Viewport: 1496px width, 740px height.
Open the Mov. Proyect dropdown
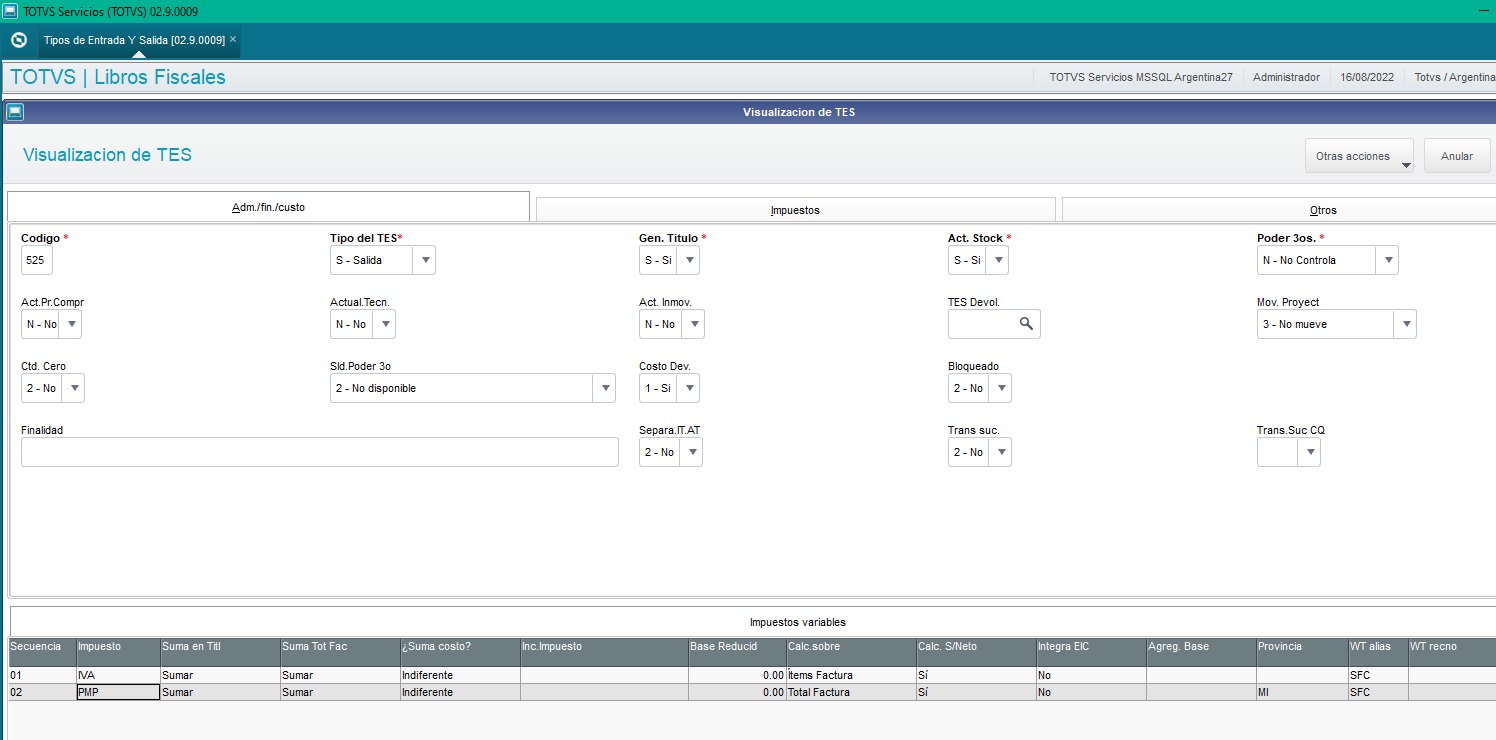click(x=1405, y=324)
